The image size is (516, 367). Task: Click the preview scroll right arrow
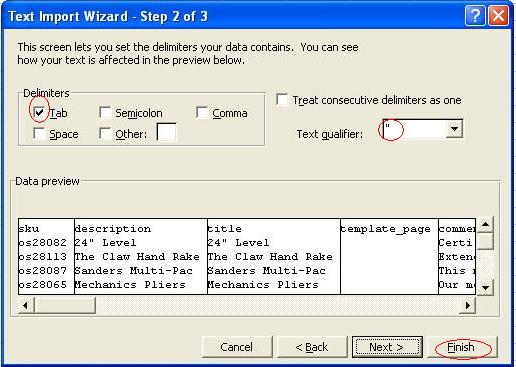(468, 305)
